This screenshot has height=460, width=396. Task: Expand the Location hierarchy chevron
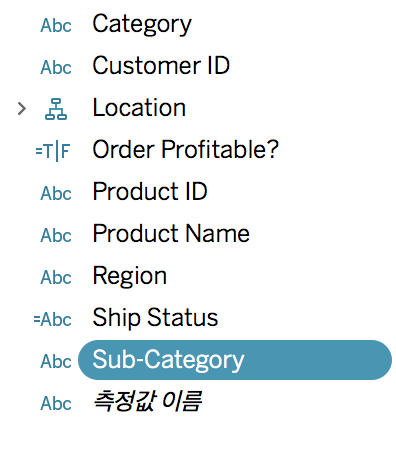click(x=22, y=109)
